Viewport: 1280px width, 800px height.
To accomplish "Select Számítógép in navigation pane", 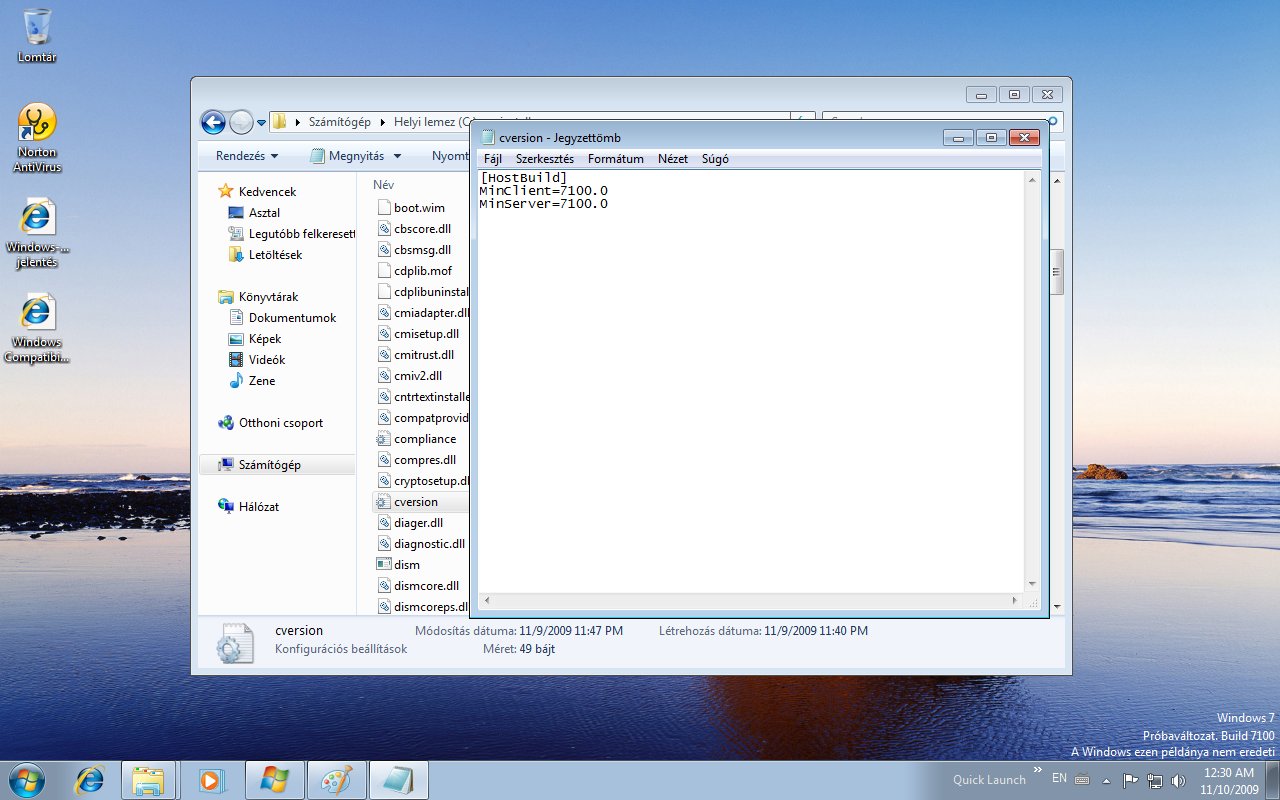I will [x=269, y=465].
